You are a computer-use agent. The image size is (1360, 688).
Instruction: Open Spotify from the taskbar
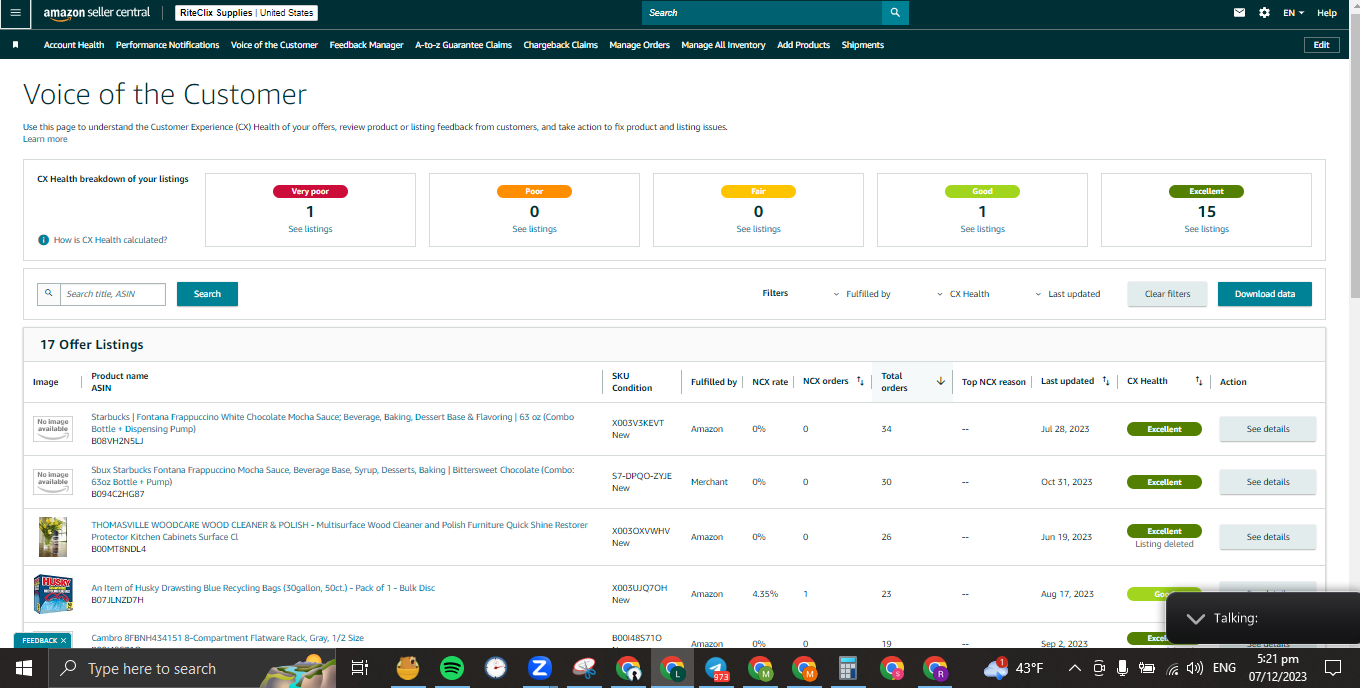click(451, 668)
